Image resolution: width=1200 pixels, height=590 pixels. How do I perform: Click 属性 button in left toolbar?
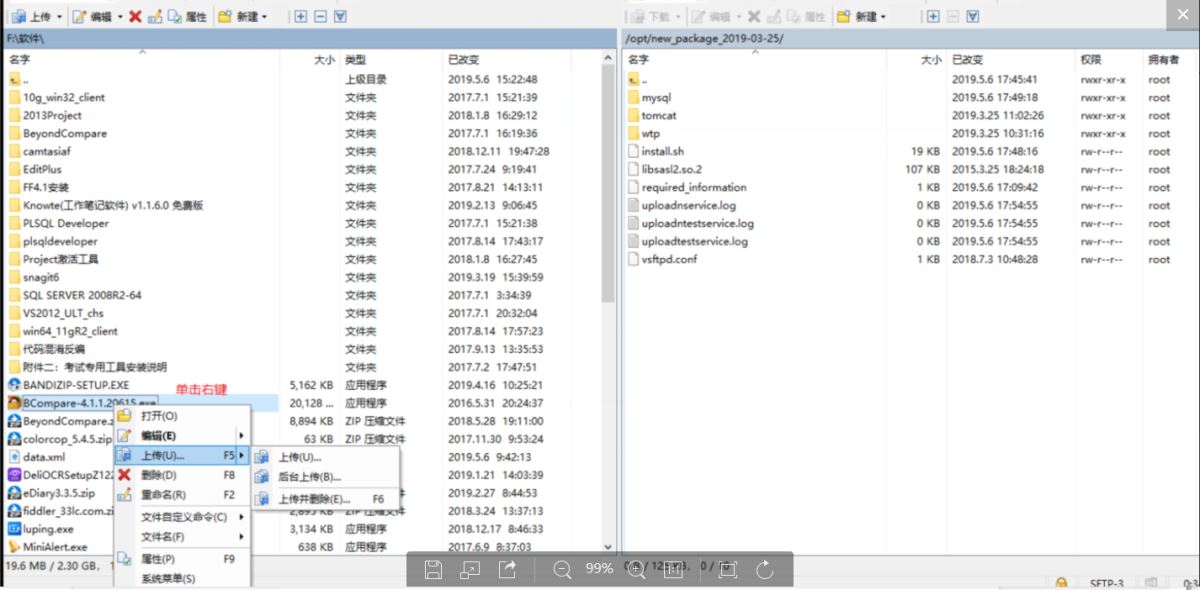[187, 16]
